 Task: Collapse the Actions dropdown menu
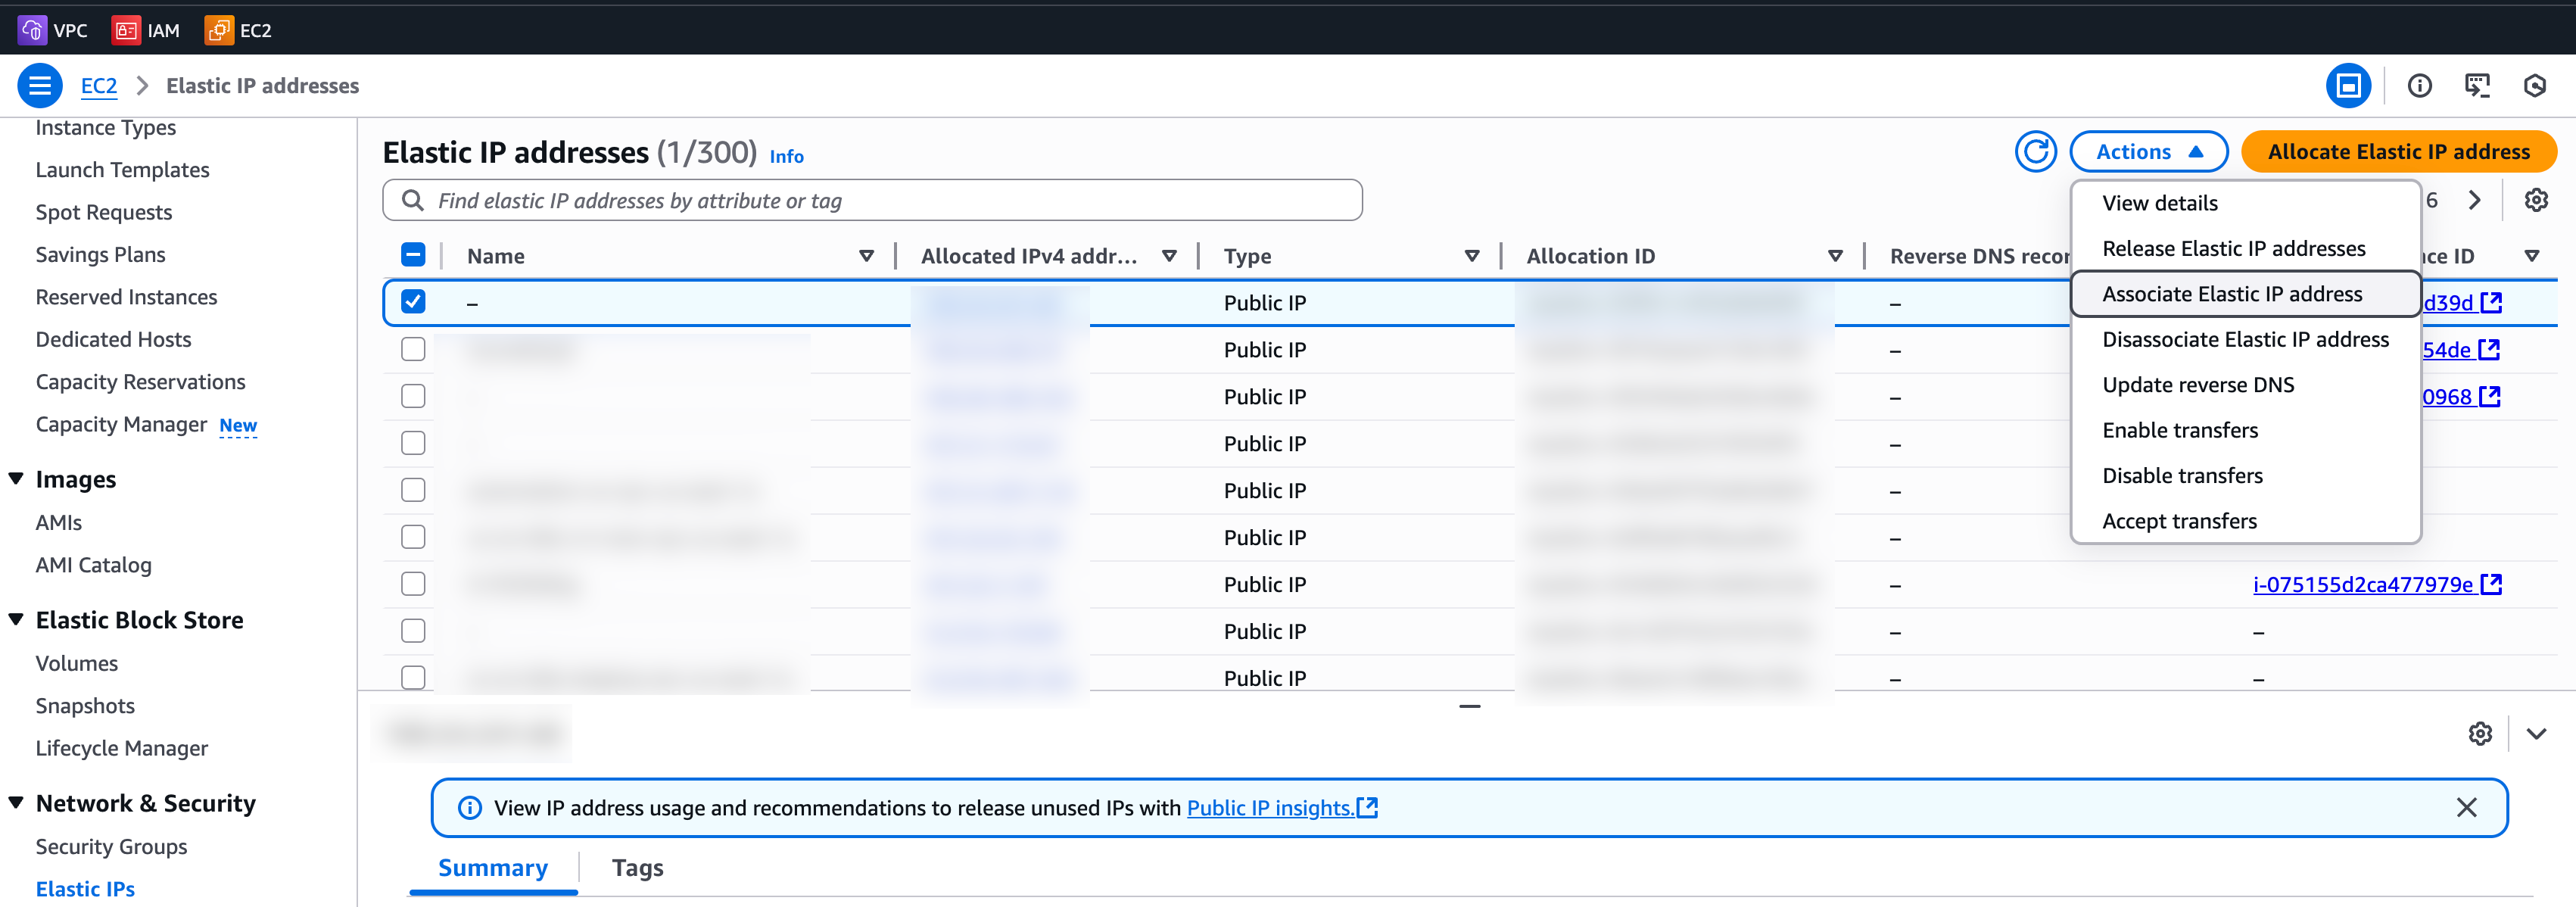tap(2148, 151)
